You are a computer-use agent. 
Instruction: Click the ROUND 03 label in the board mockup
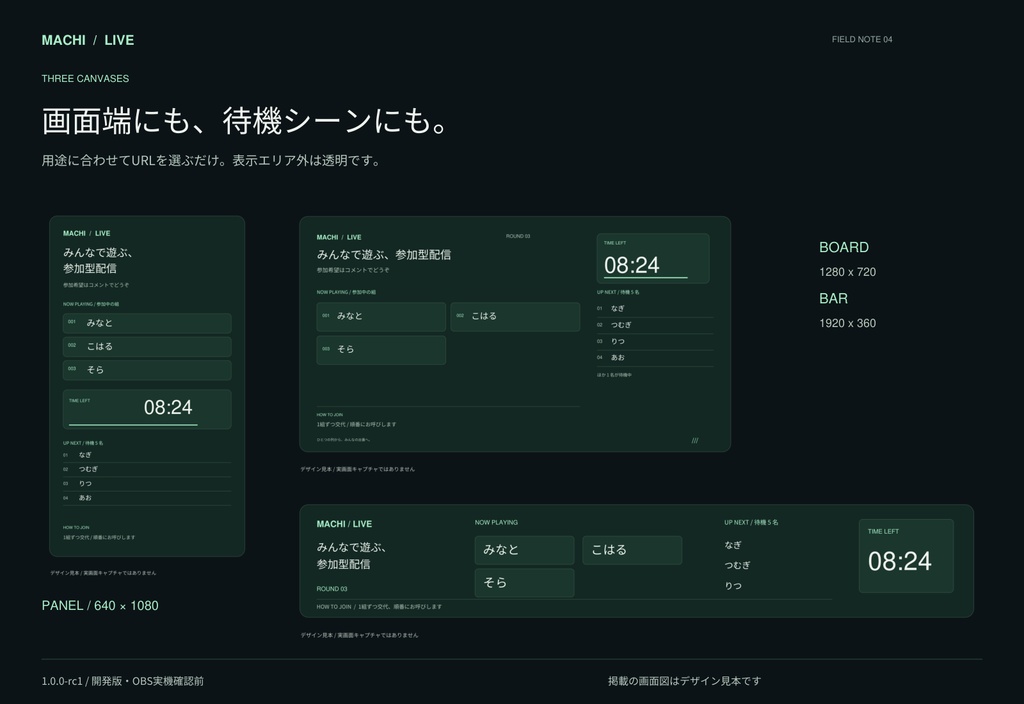[x=518, y=236]
